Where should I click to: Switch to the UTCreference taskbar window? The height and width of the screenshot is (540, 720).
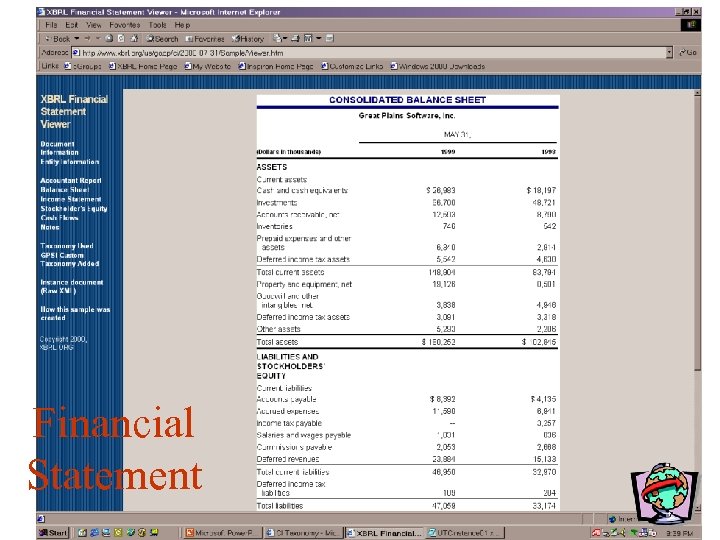465,533
